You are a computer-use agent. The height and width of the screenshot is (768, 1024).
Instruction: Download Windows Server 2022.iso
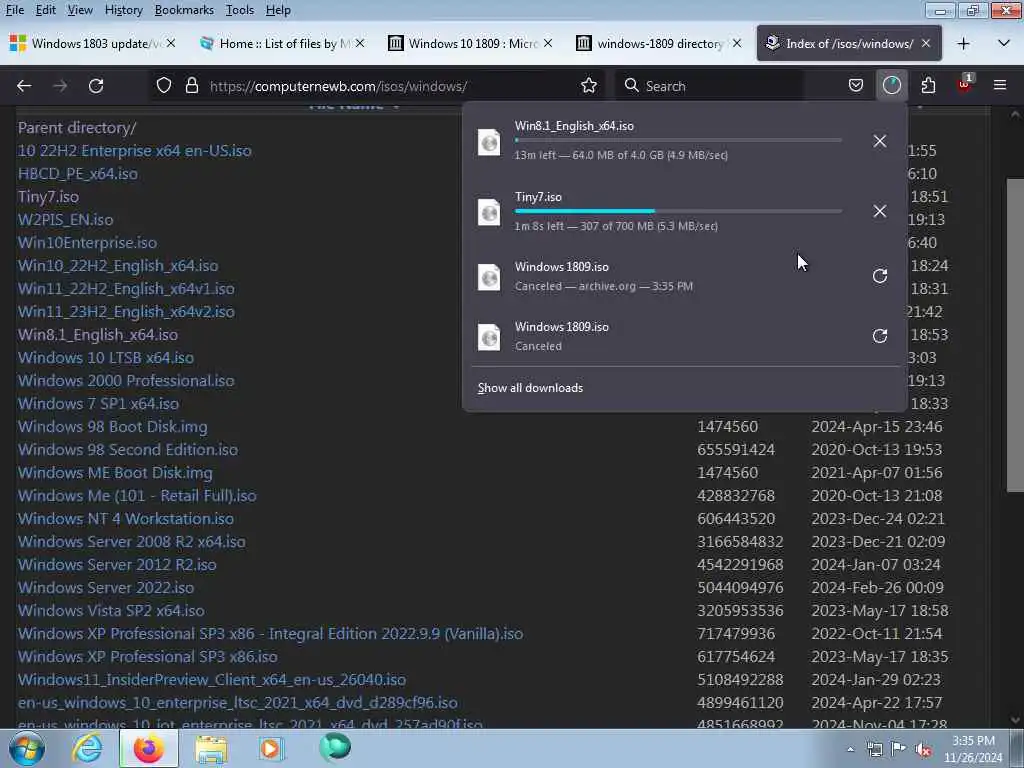pos(106,587)
